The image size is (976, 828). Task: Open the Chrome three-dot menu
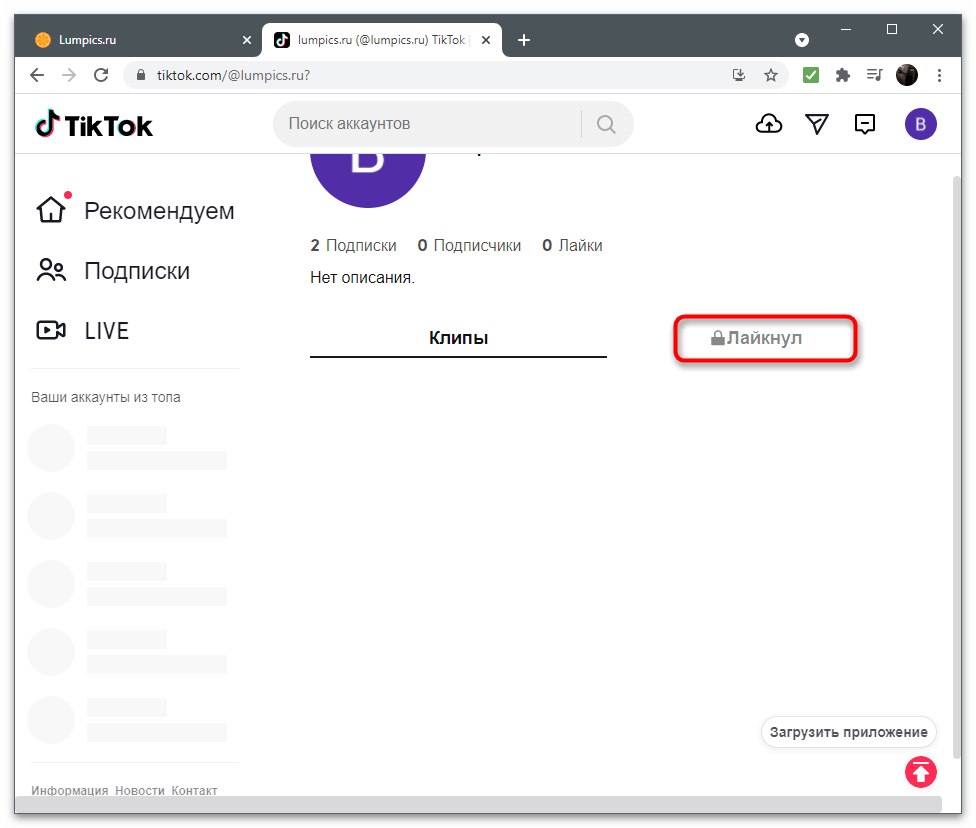(939, 75)
